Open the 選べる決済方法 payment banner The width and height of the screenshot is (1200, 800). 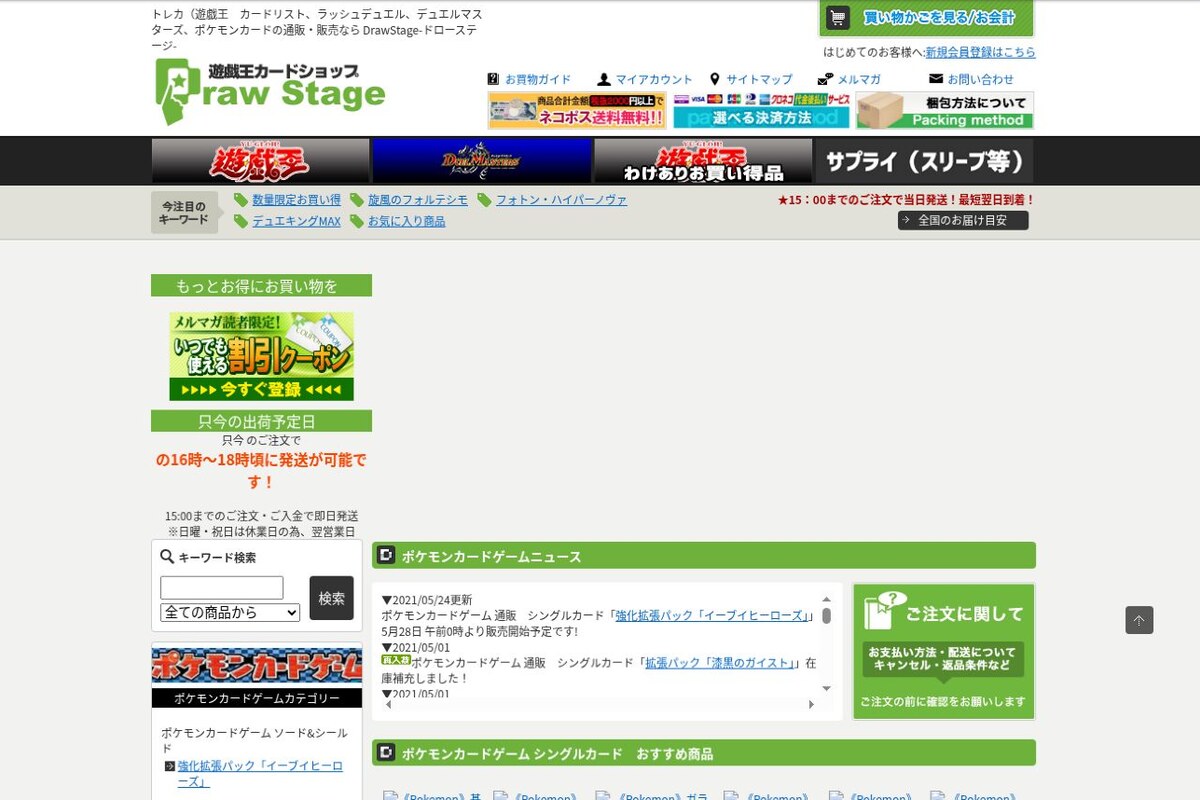tap(762, 110)
